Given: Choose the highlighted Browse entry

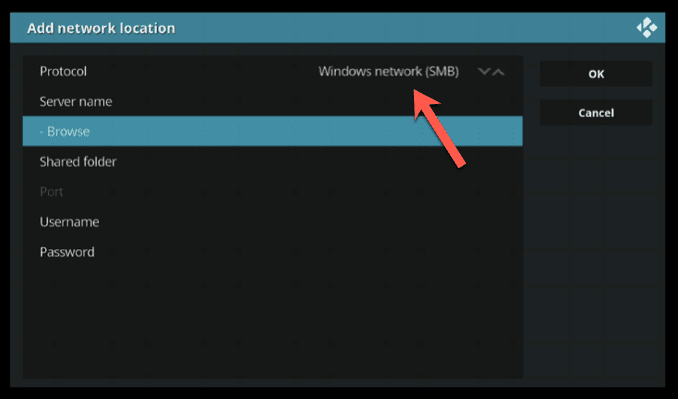Looking at the screenshot, I should [x=272, y=131].
